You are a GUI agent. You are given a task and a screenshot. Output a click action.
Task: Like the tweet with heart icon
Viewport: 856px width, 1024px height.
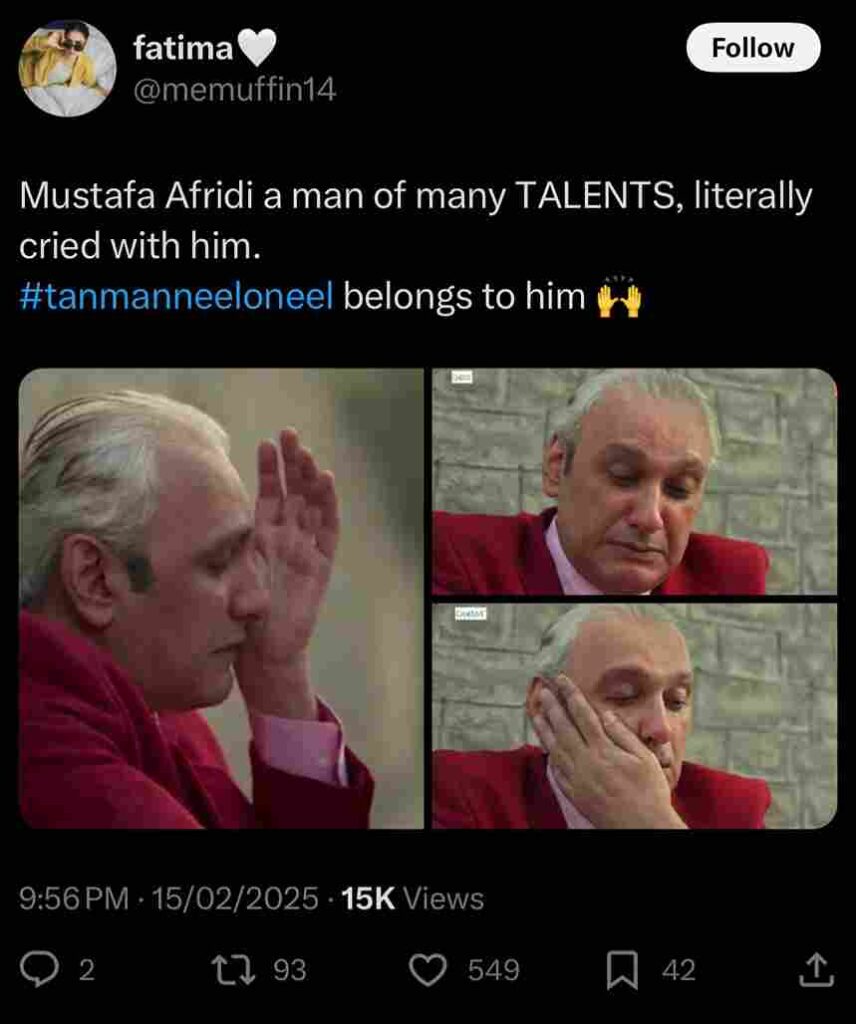[428, 970]
